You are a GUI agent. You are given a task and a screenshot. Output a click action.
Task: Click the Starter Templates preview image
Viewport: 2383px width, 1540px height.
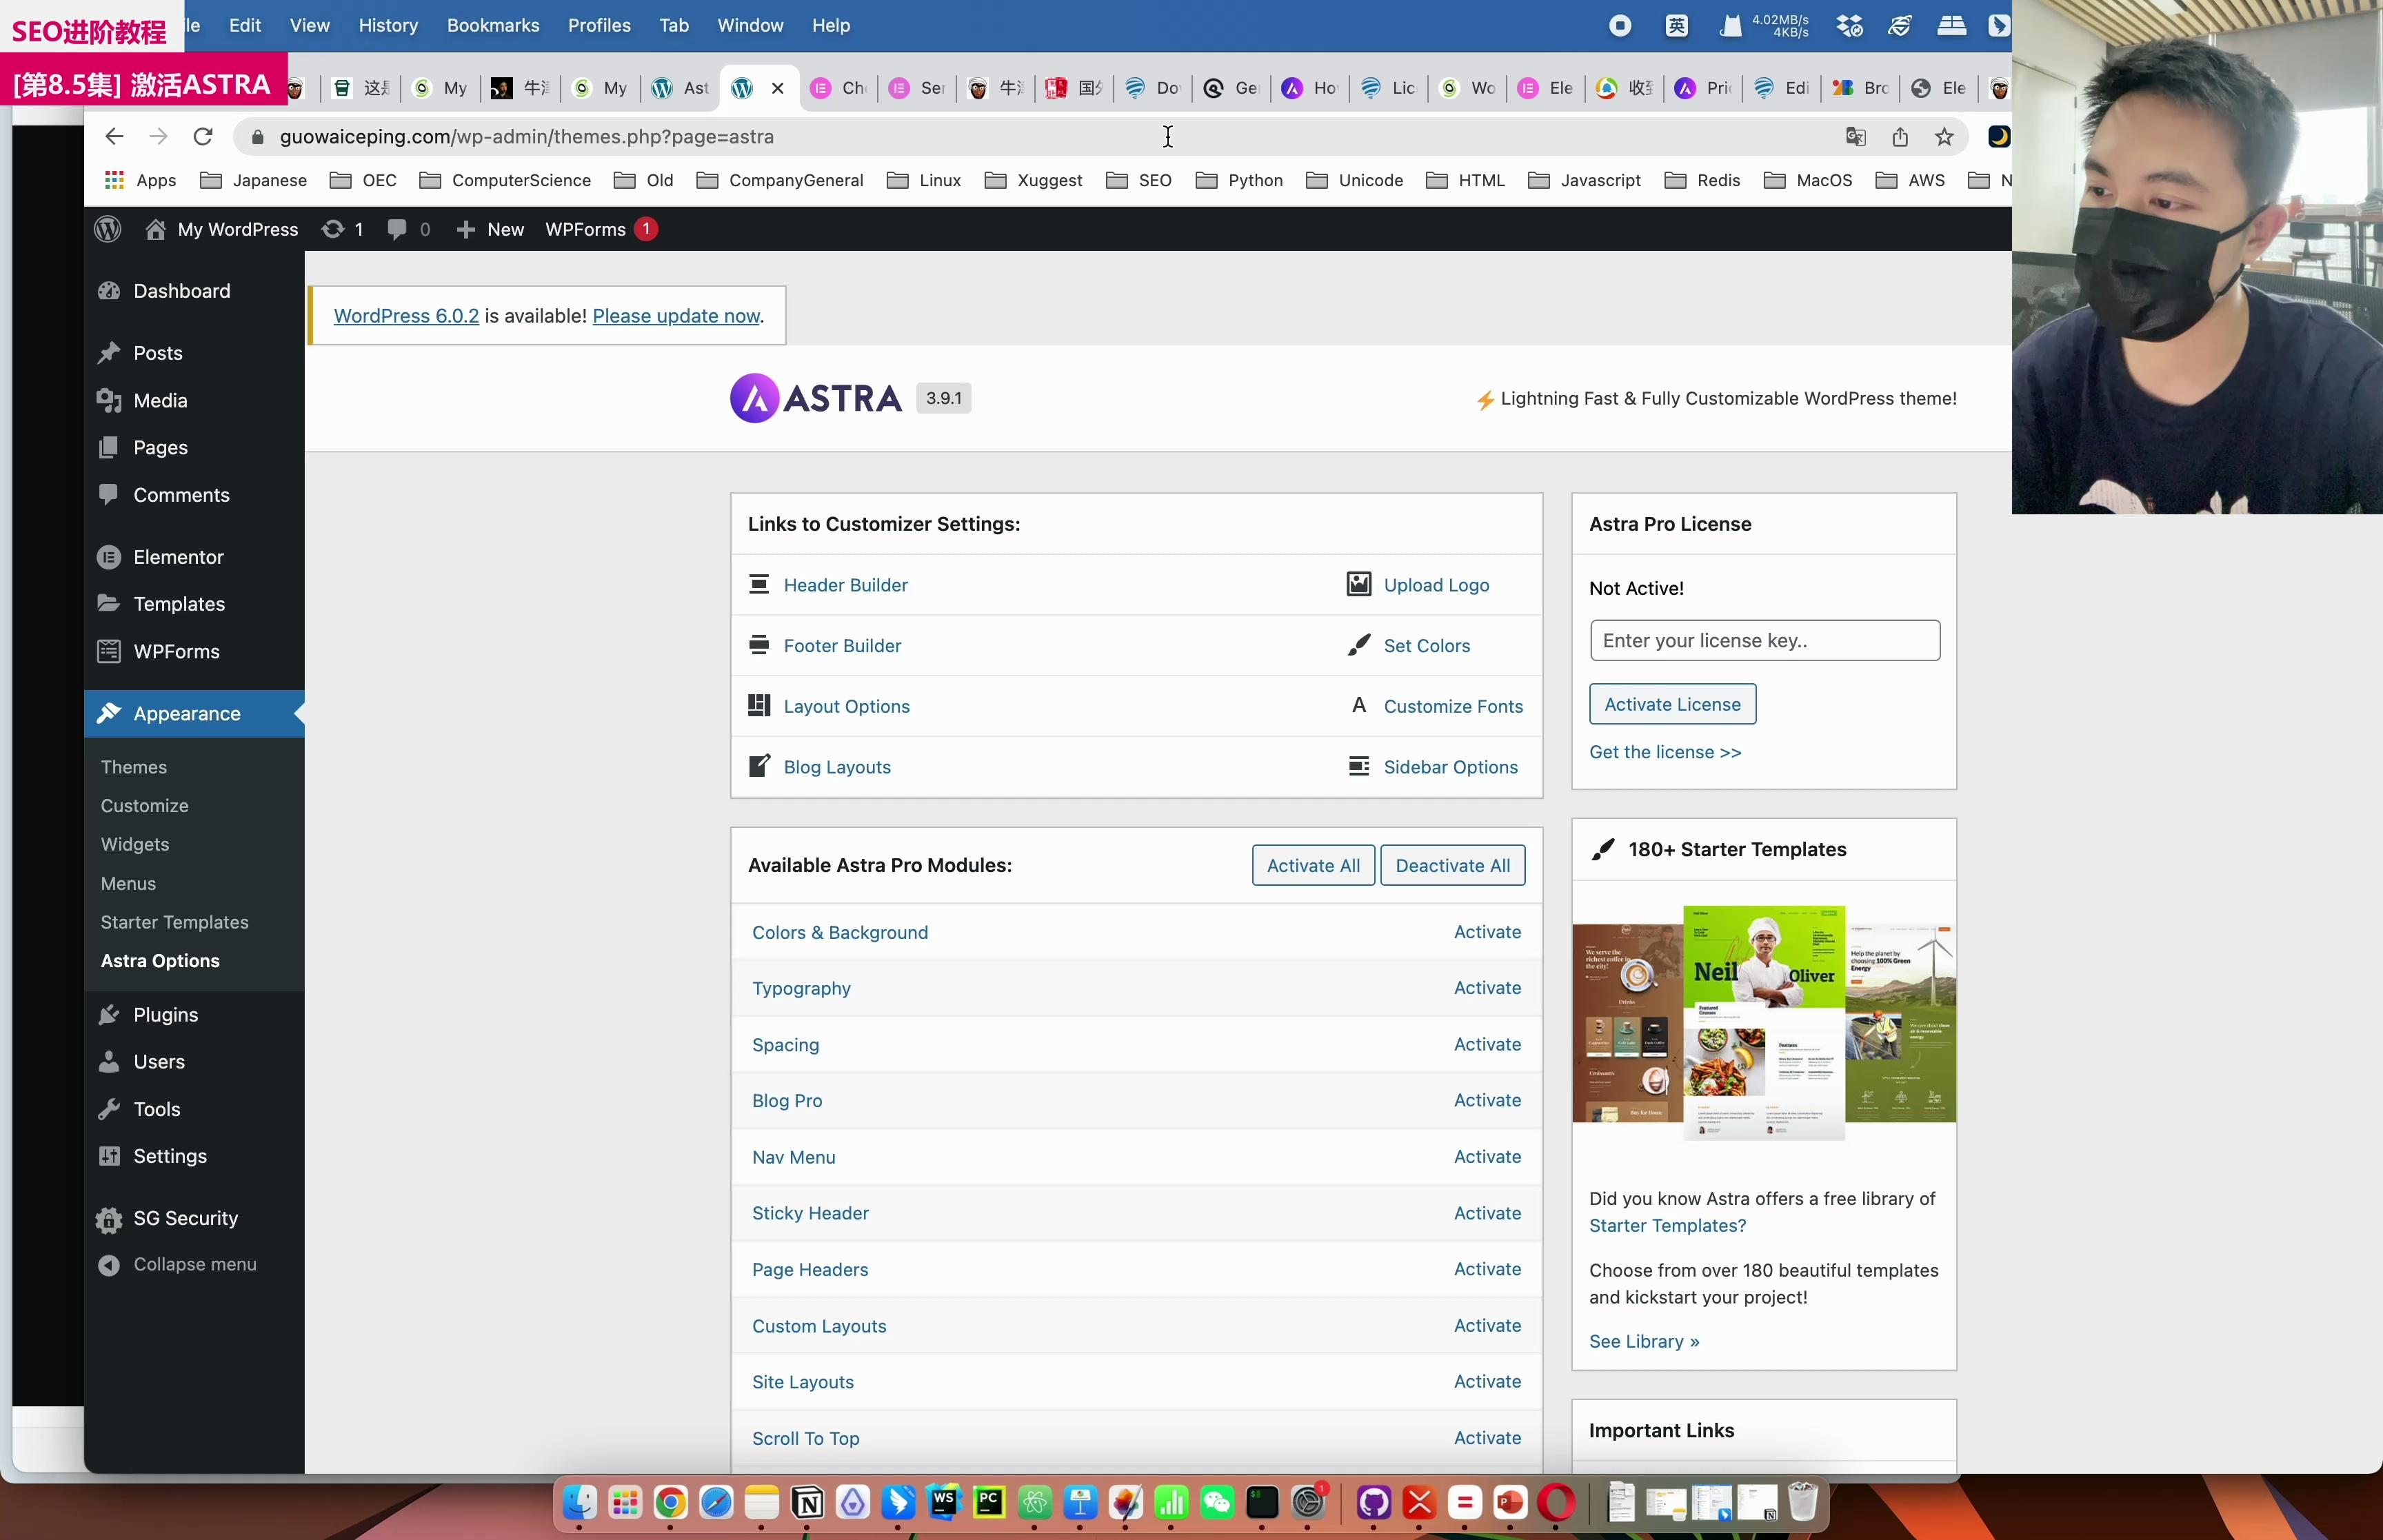[1763, 1022]
